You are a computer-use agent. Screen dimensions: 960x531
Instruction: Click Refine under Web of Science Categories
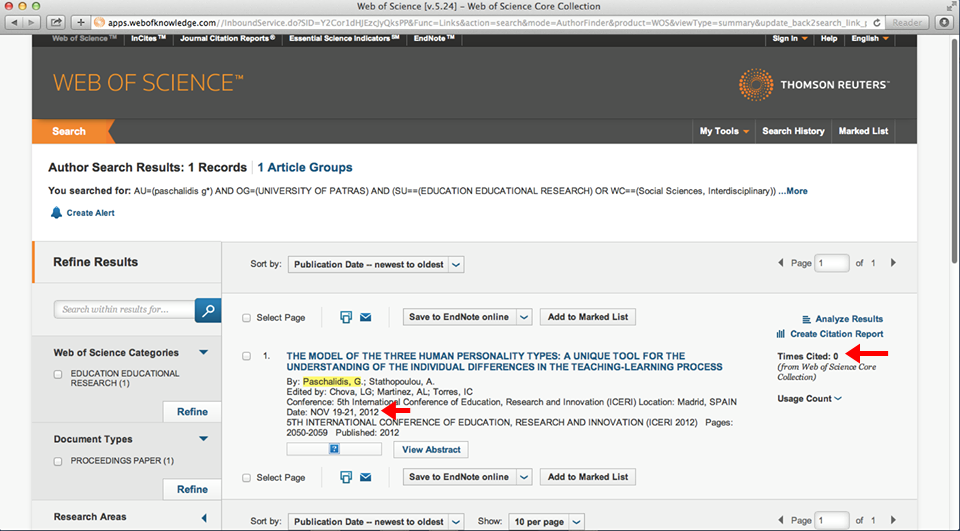(x=192, y=412)
